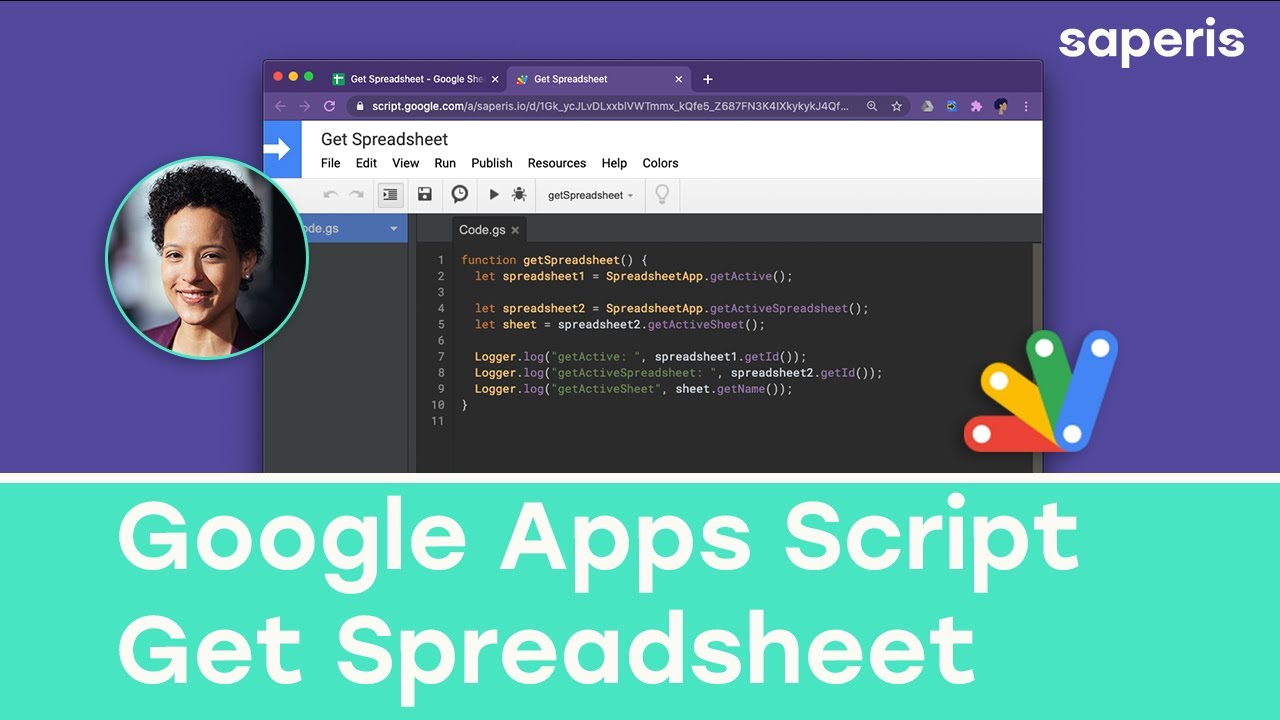Image resolution: width=1280 pixels, height=720 pixels.
Task: Open the File menu
Action: [331, 163]
